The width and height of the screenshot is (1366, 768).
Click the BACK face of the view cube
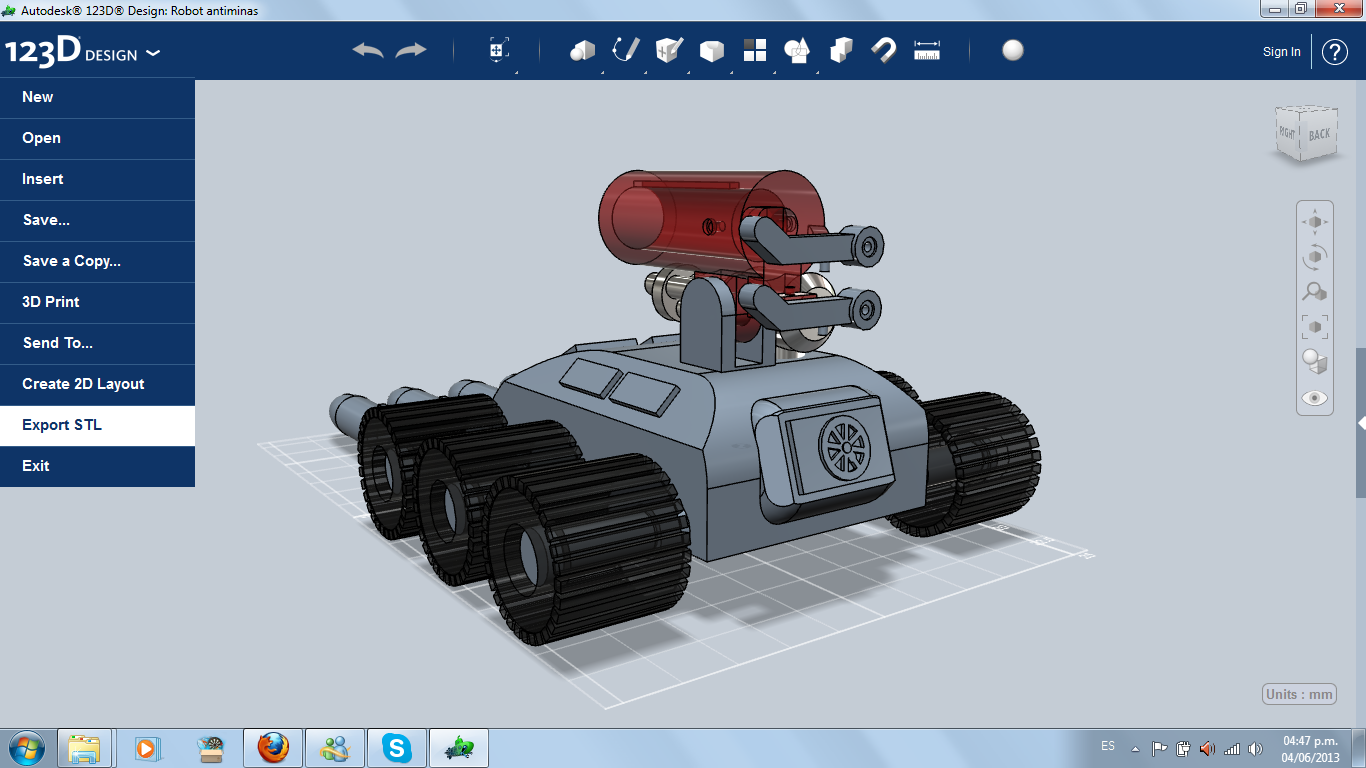[1320, 134]
